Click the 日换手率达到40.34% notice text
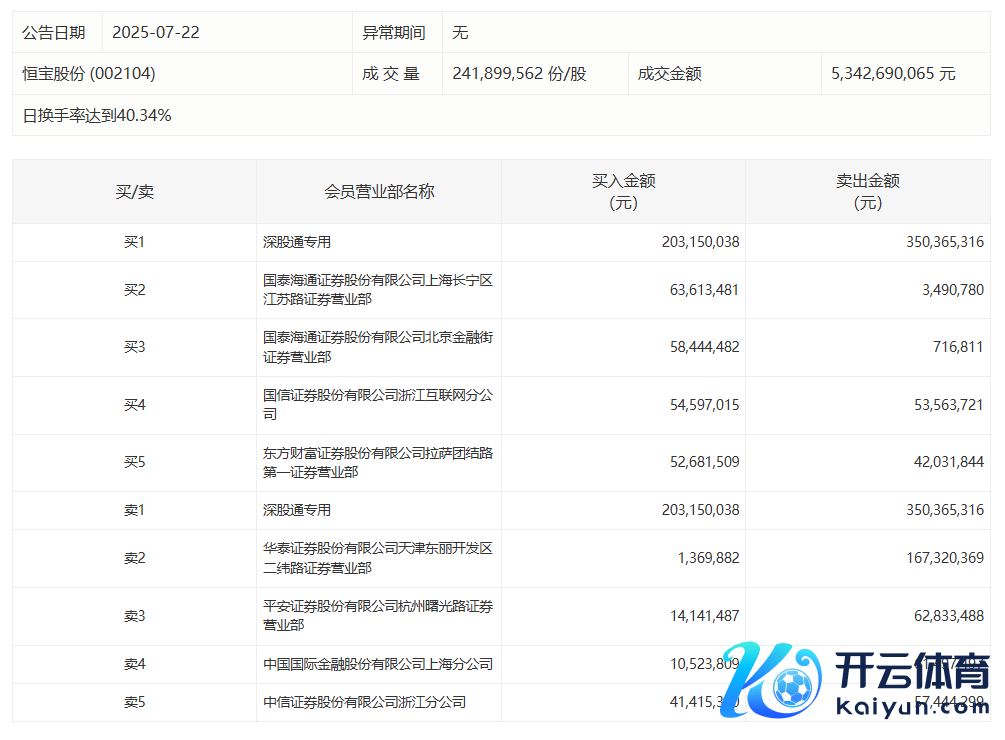The width and height of the screenshot is (1005, 740). pos(97,116)
